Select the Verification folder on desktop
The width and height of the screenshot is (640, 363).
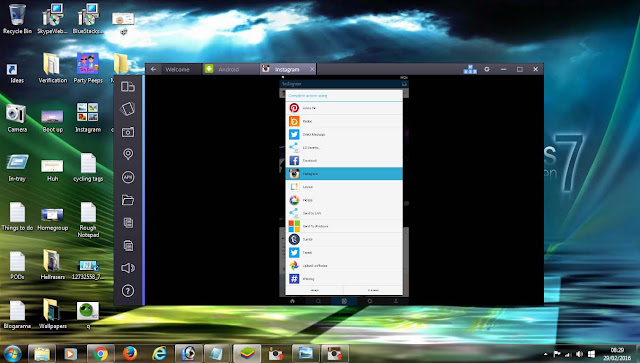52,68
